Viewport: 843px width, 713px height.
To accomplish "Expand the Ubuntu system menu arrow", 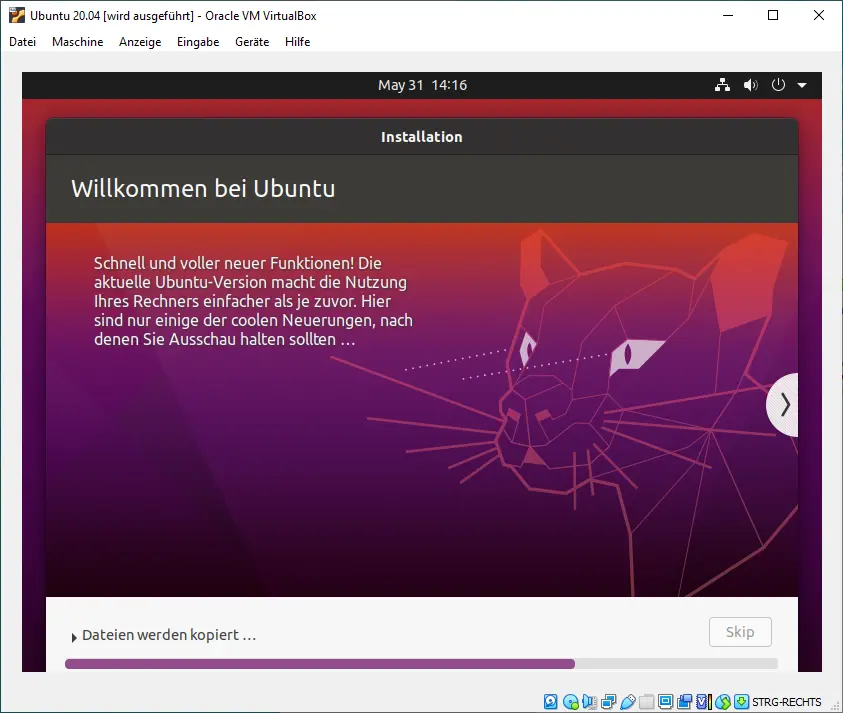I will [x=802, y=85].
